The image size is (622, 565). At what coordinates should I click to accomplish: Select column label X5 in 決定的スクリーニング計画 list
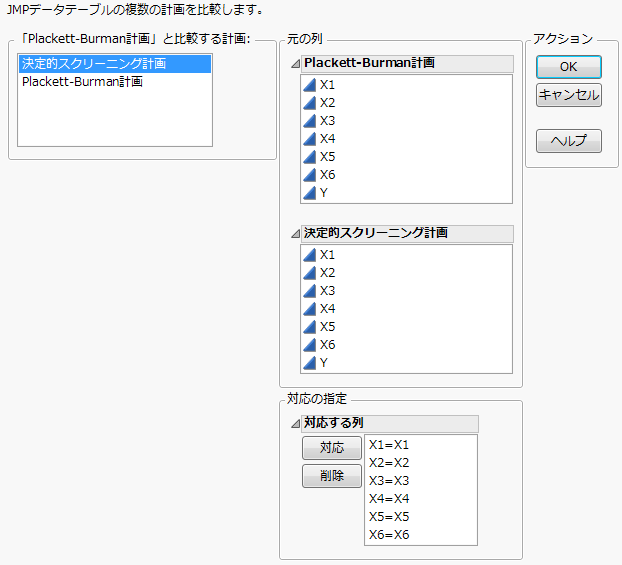[x=328, y=327]
